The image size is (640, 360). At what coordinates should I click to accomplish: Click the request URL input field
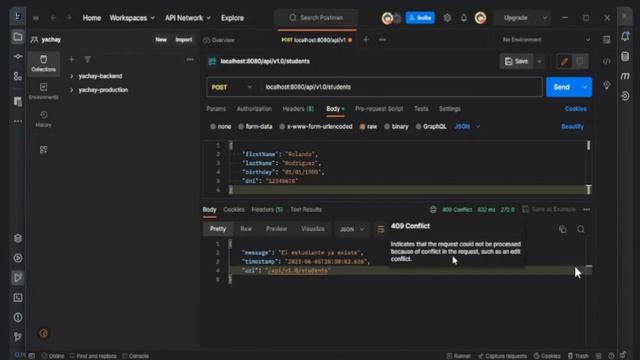[x=401, y=87]
